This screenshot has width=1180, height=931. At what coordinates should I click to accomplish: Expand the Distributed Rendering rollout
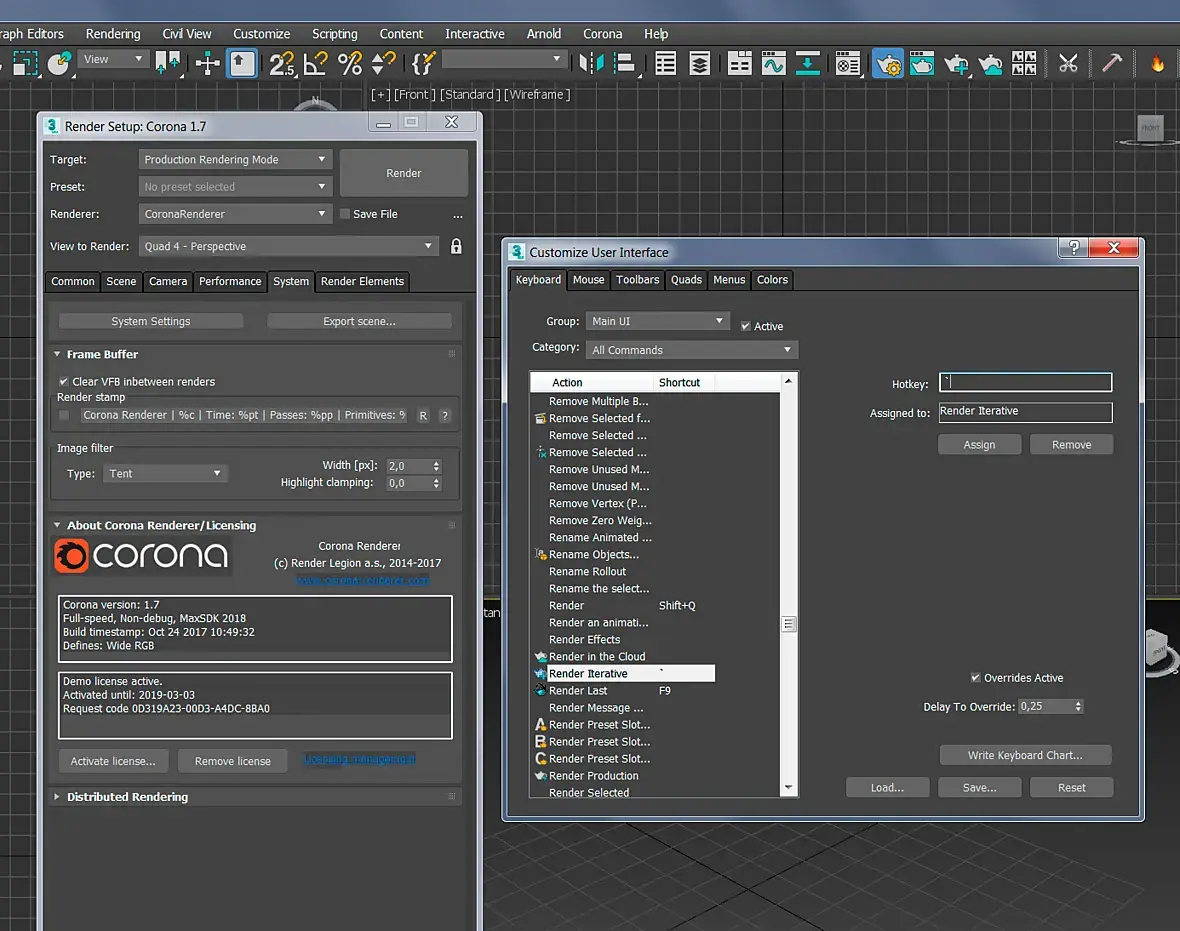[127, 797]
